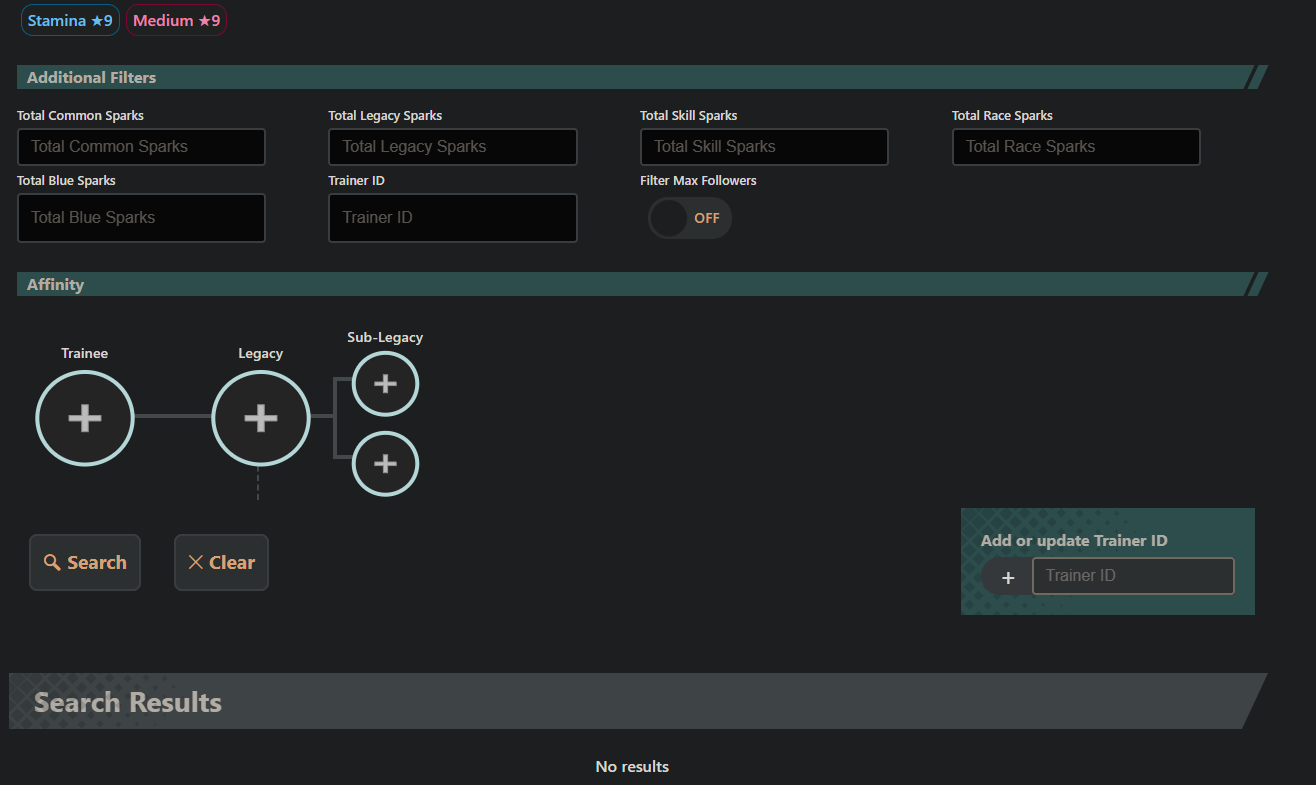Screen dimensions: 1316x785
Task: Toggle the Filter Max Followers switch
Action: 690,218
